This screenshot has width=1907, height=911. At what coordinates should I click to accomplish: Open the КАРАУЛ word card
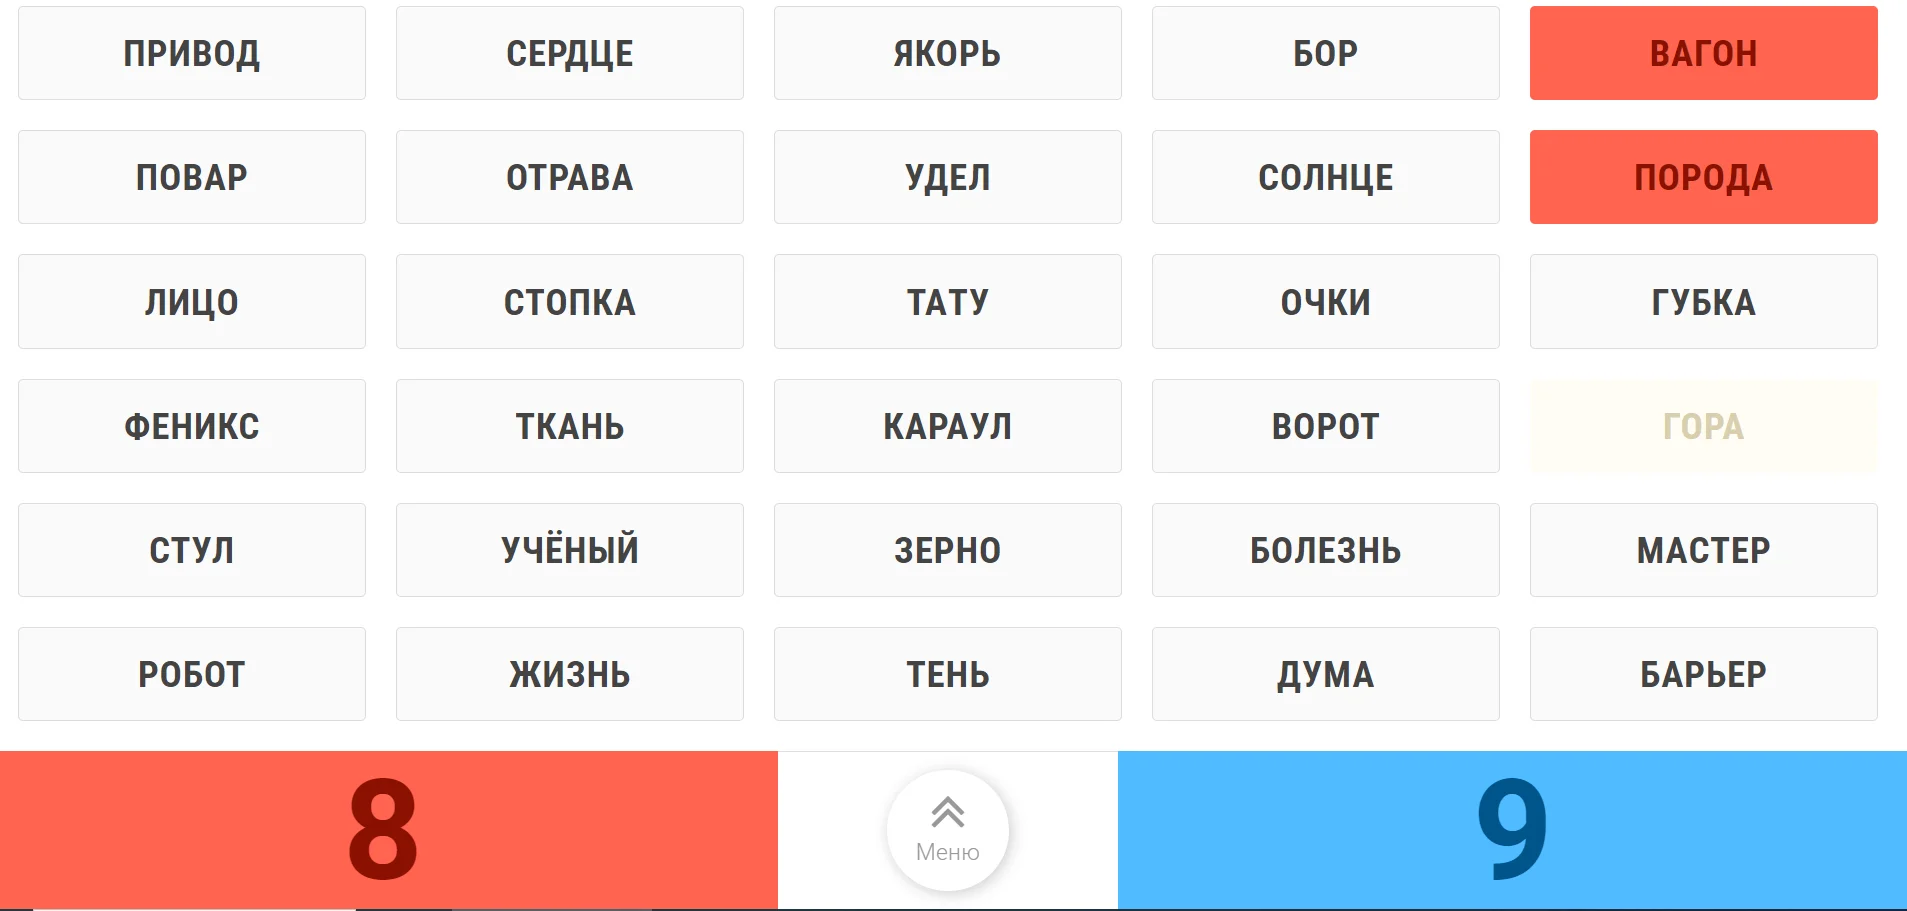947,426
